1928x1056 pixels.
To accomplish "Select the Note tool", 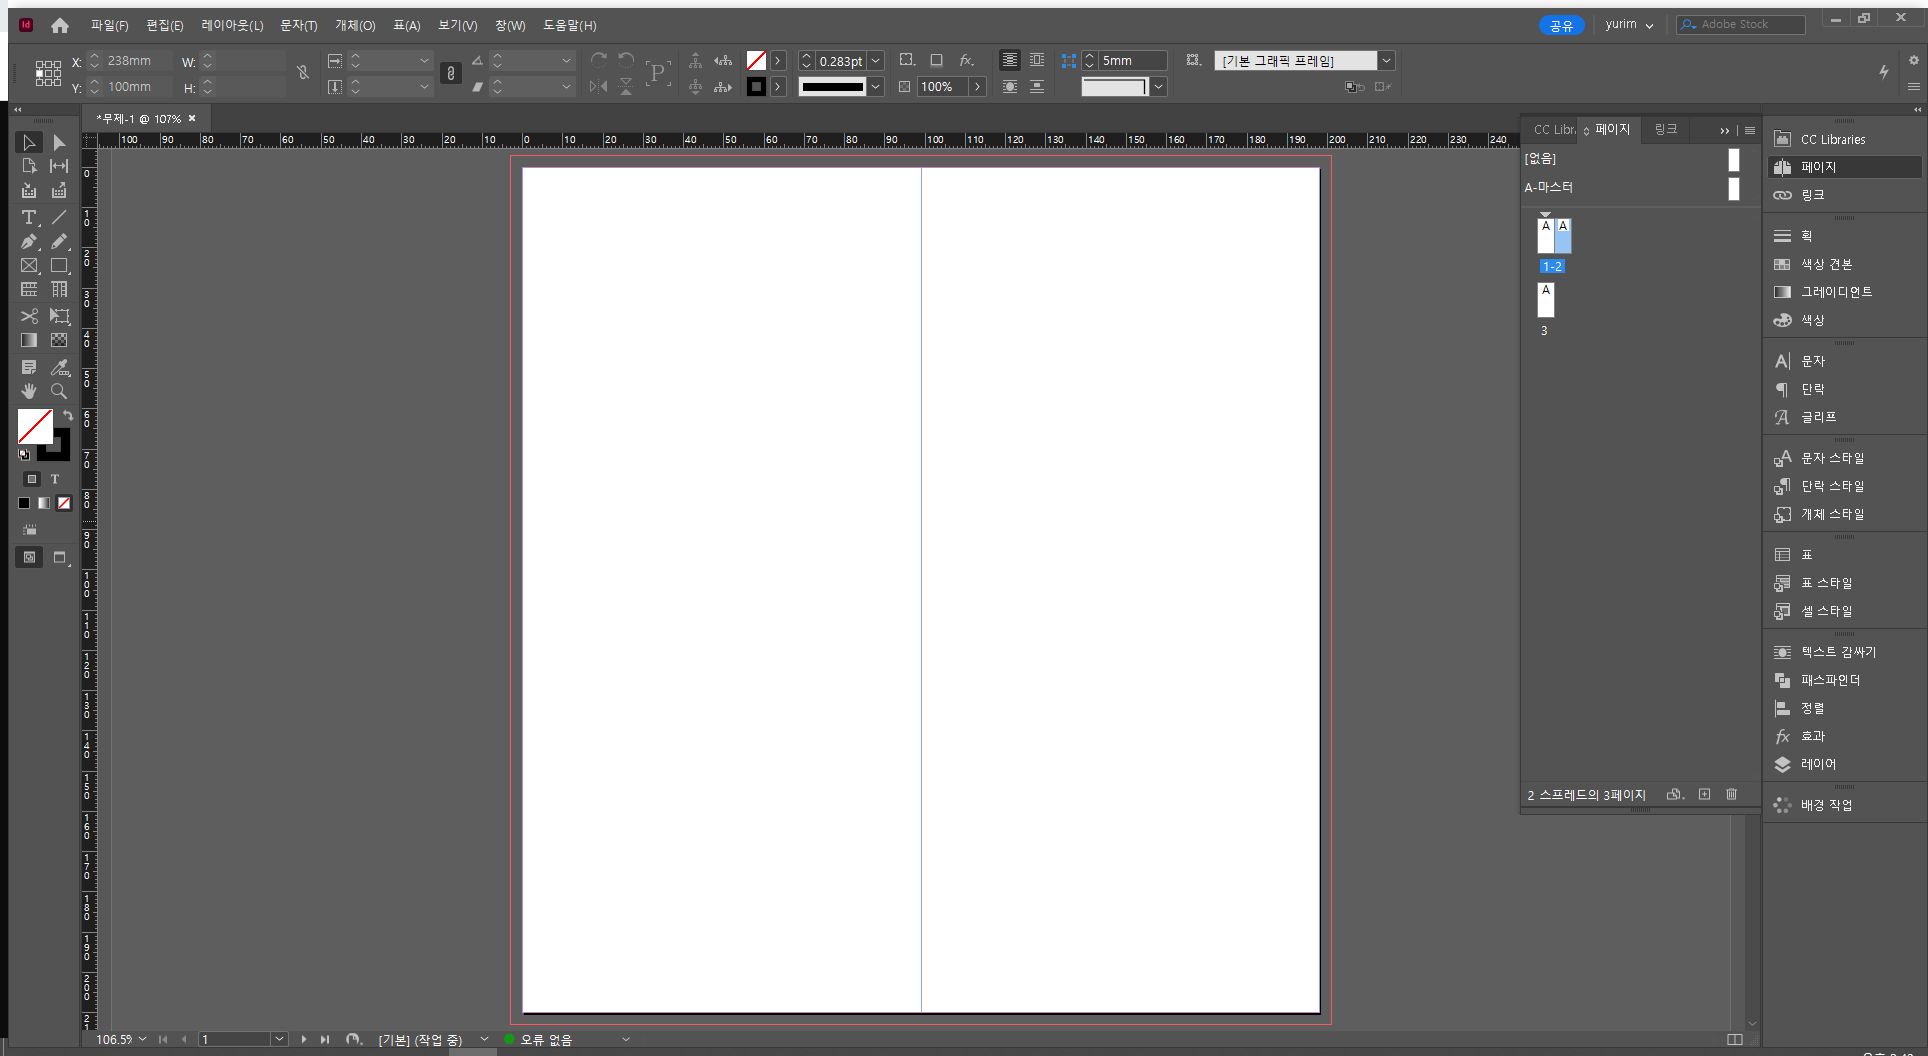I will (x=29, y=367).
